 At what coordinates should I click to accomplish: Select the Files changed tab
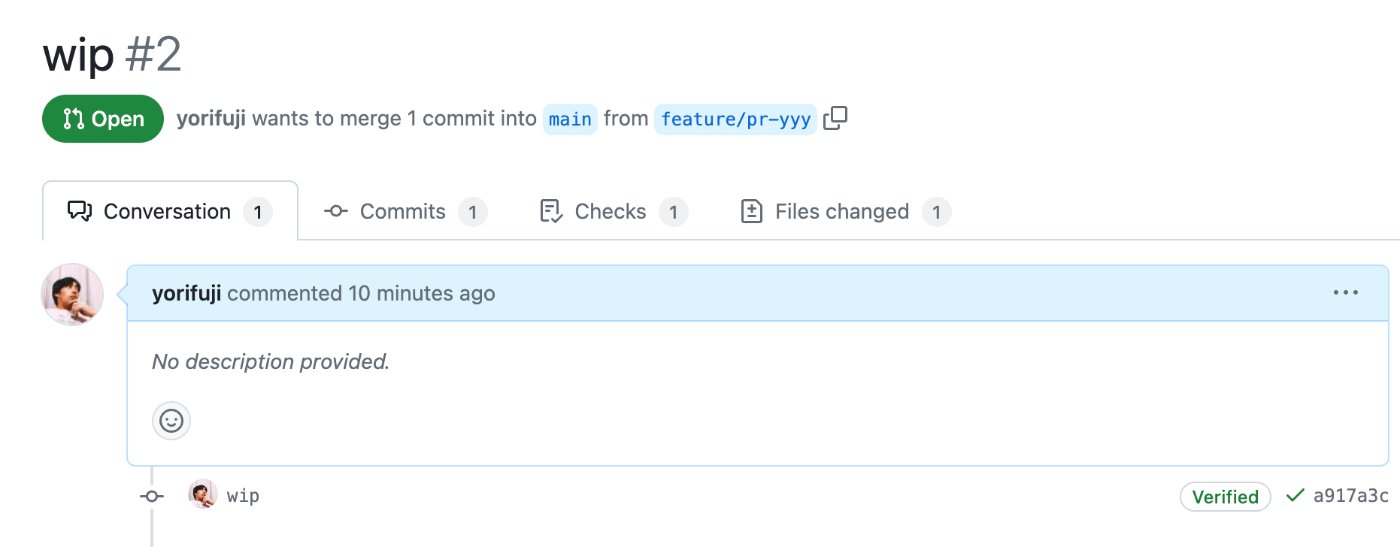[x=845, y=211]
